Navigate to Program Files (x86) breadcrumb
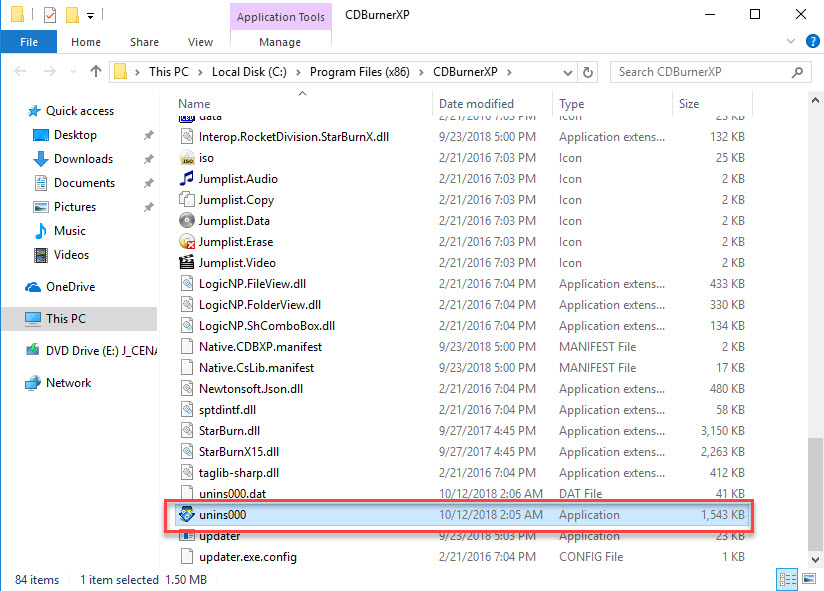824x591 pixels. (359, 72)
